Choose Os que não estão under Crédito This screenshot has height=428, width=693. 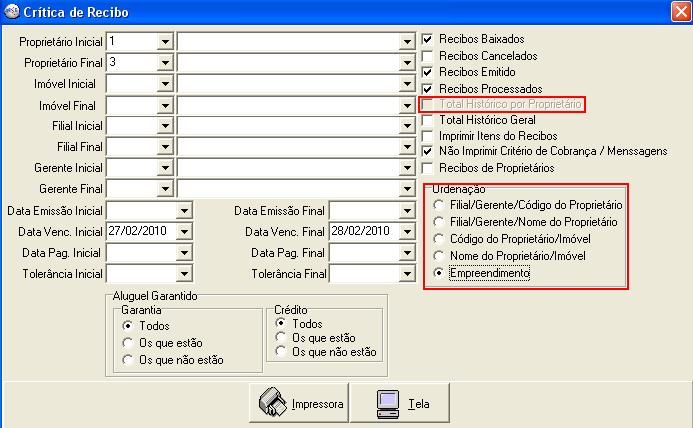coord(281,352)
